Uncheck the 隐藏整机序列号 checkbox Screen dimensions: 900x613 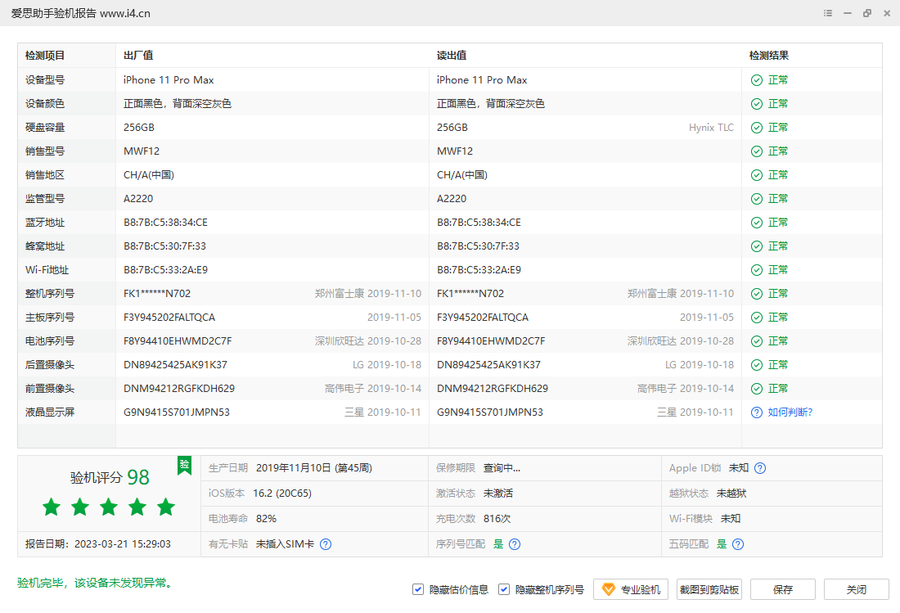pos(505,590)
